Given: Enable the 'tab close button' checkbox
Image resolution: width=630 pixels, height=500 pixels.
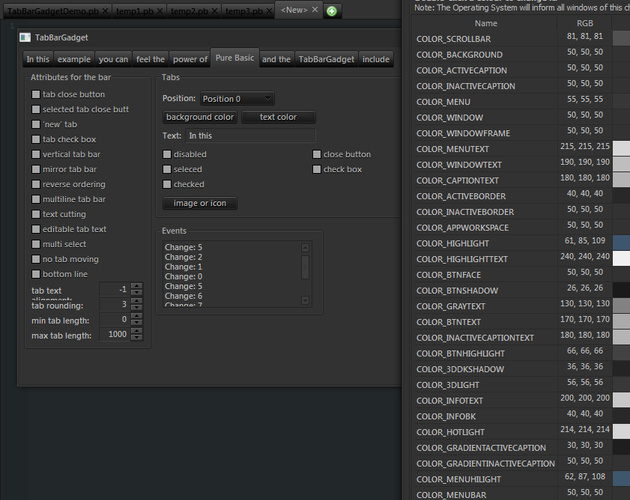Looking at the screenshot, I should pyautogui.click(x=36, y=94).
